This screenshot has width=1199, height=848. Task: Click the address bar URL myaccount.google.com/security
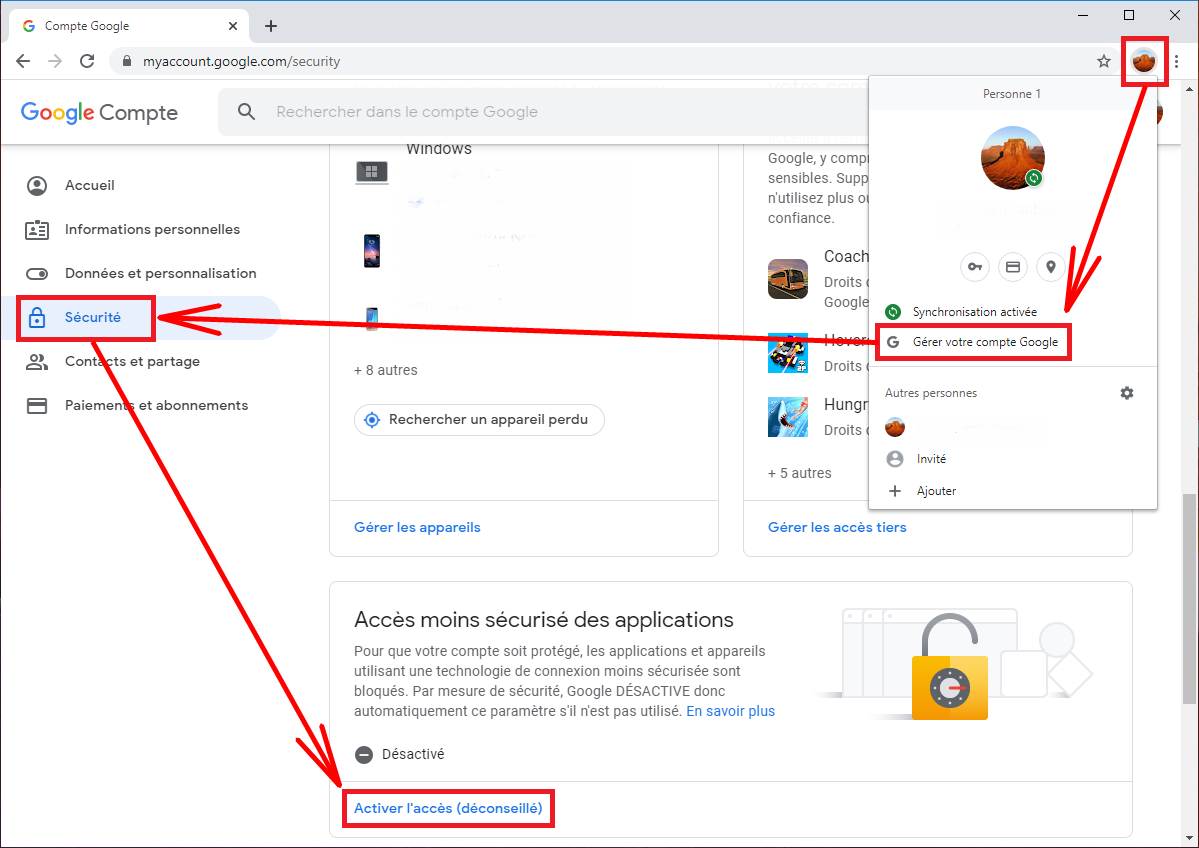242,61
